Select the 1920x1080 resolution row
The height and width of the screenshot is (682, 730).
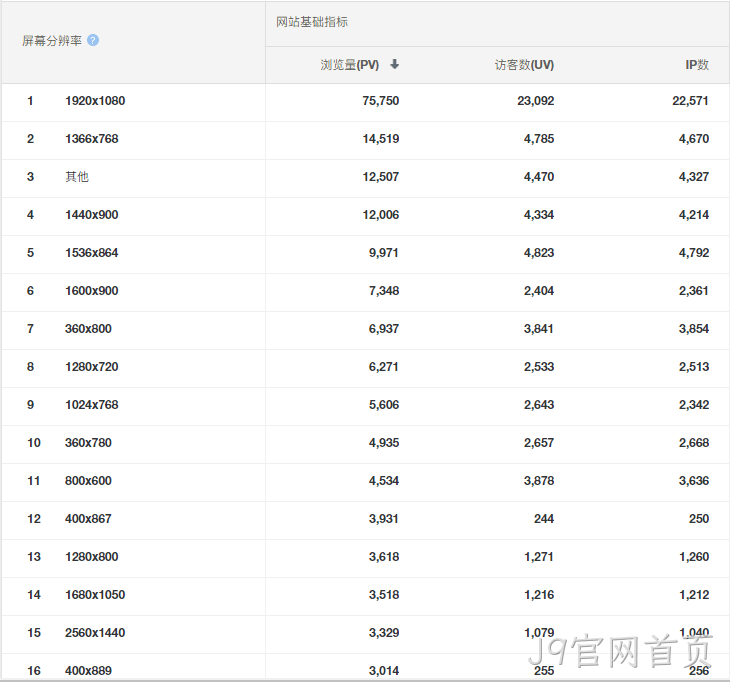pos(365,101)
